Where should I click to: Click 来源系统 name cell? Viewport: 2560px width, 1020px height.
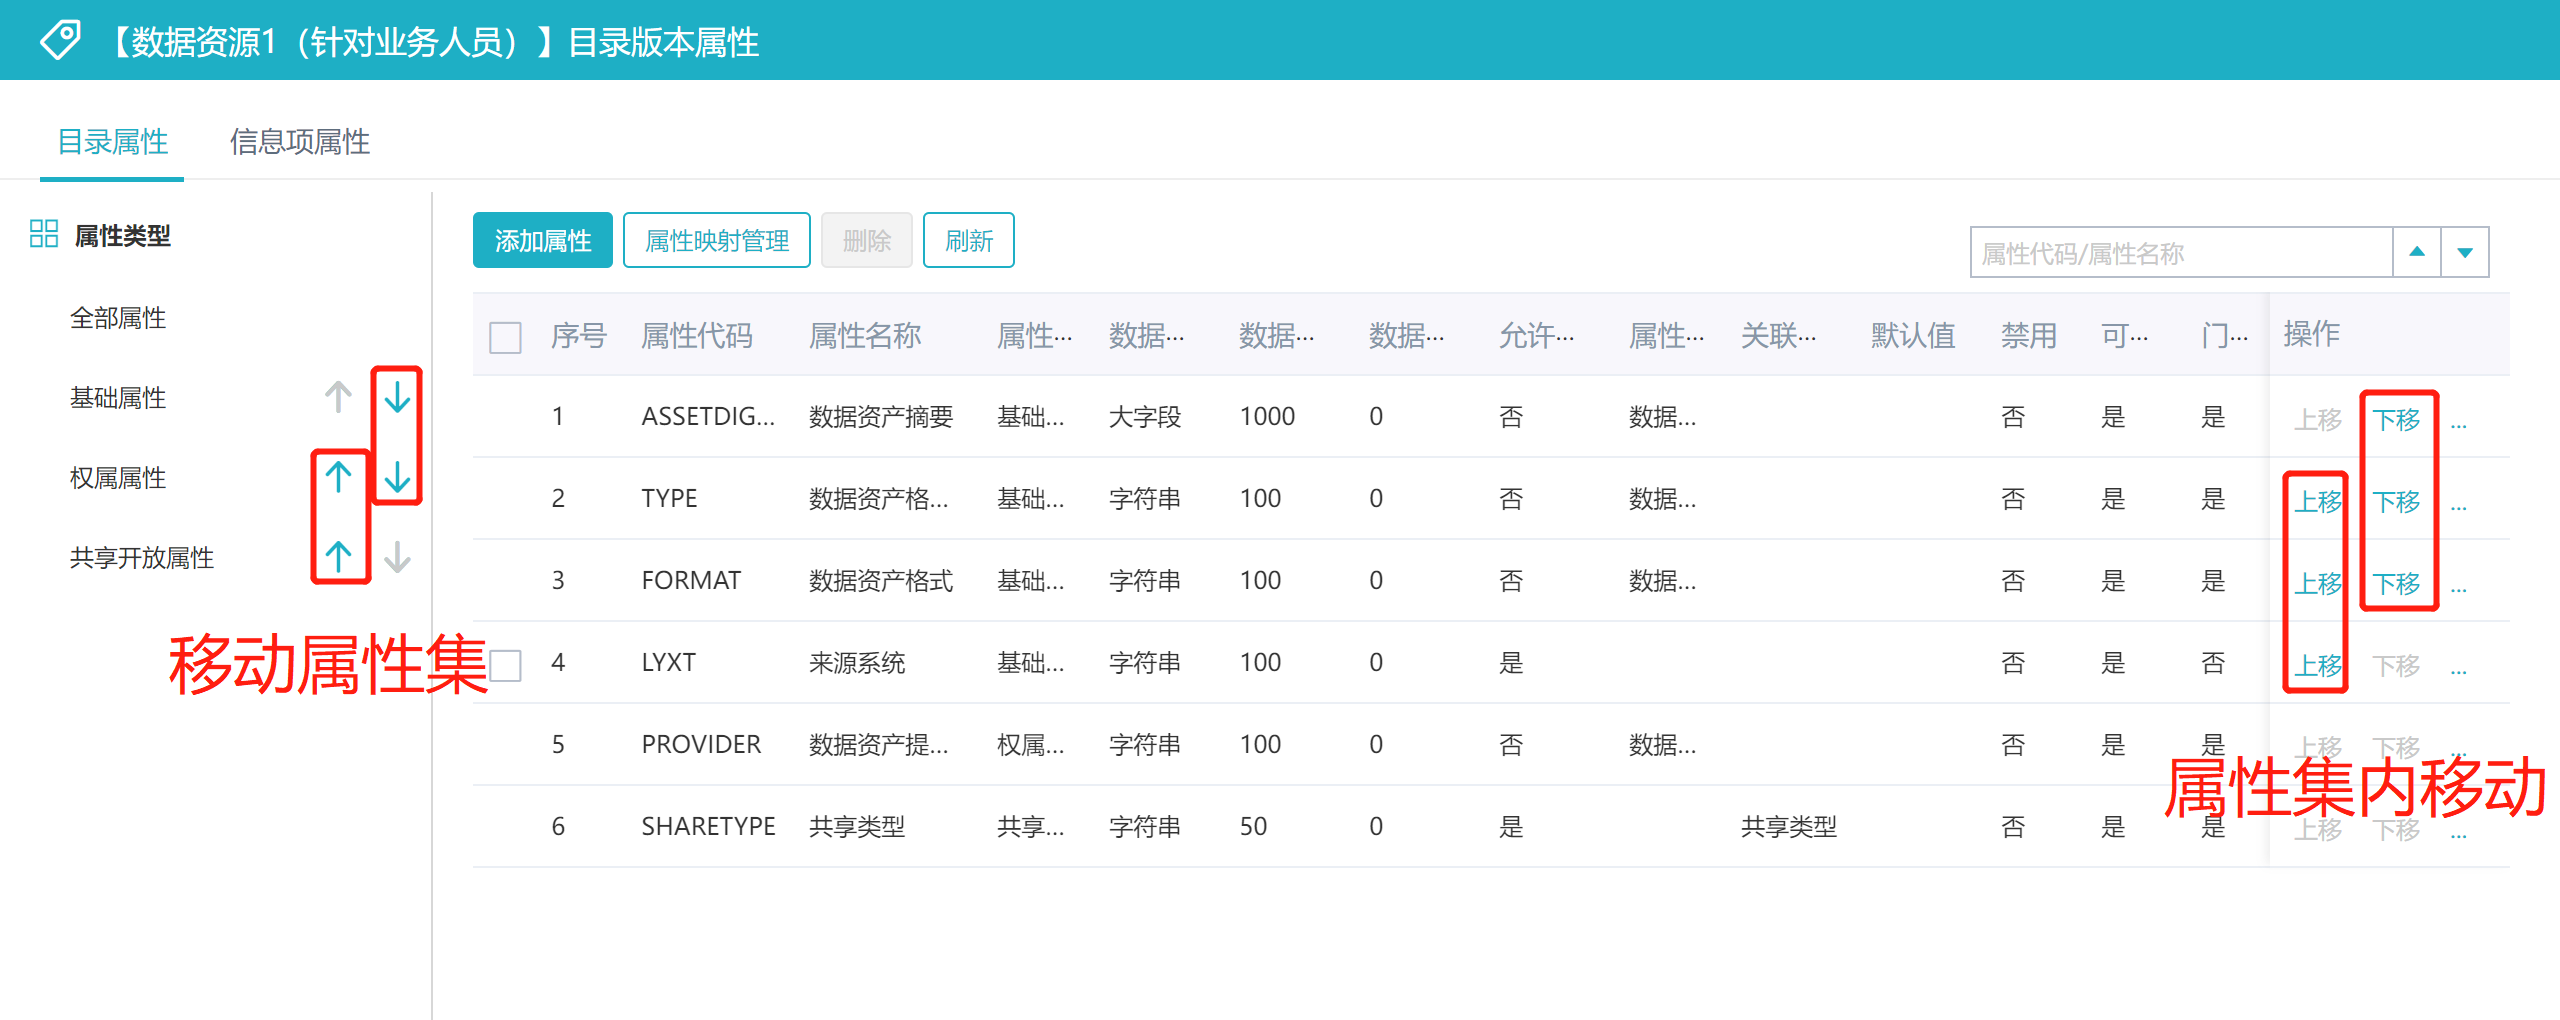[x=857, y=663]
